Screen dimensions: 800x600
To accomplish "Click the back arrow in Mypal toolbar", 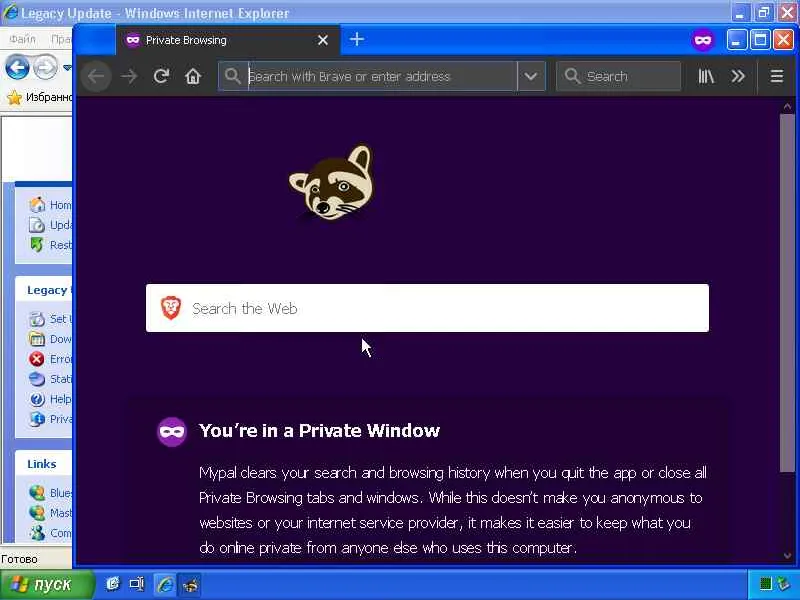I will tap(96, 77).
